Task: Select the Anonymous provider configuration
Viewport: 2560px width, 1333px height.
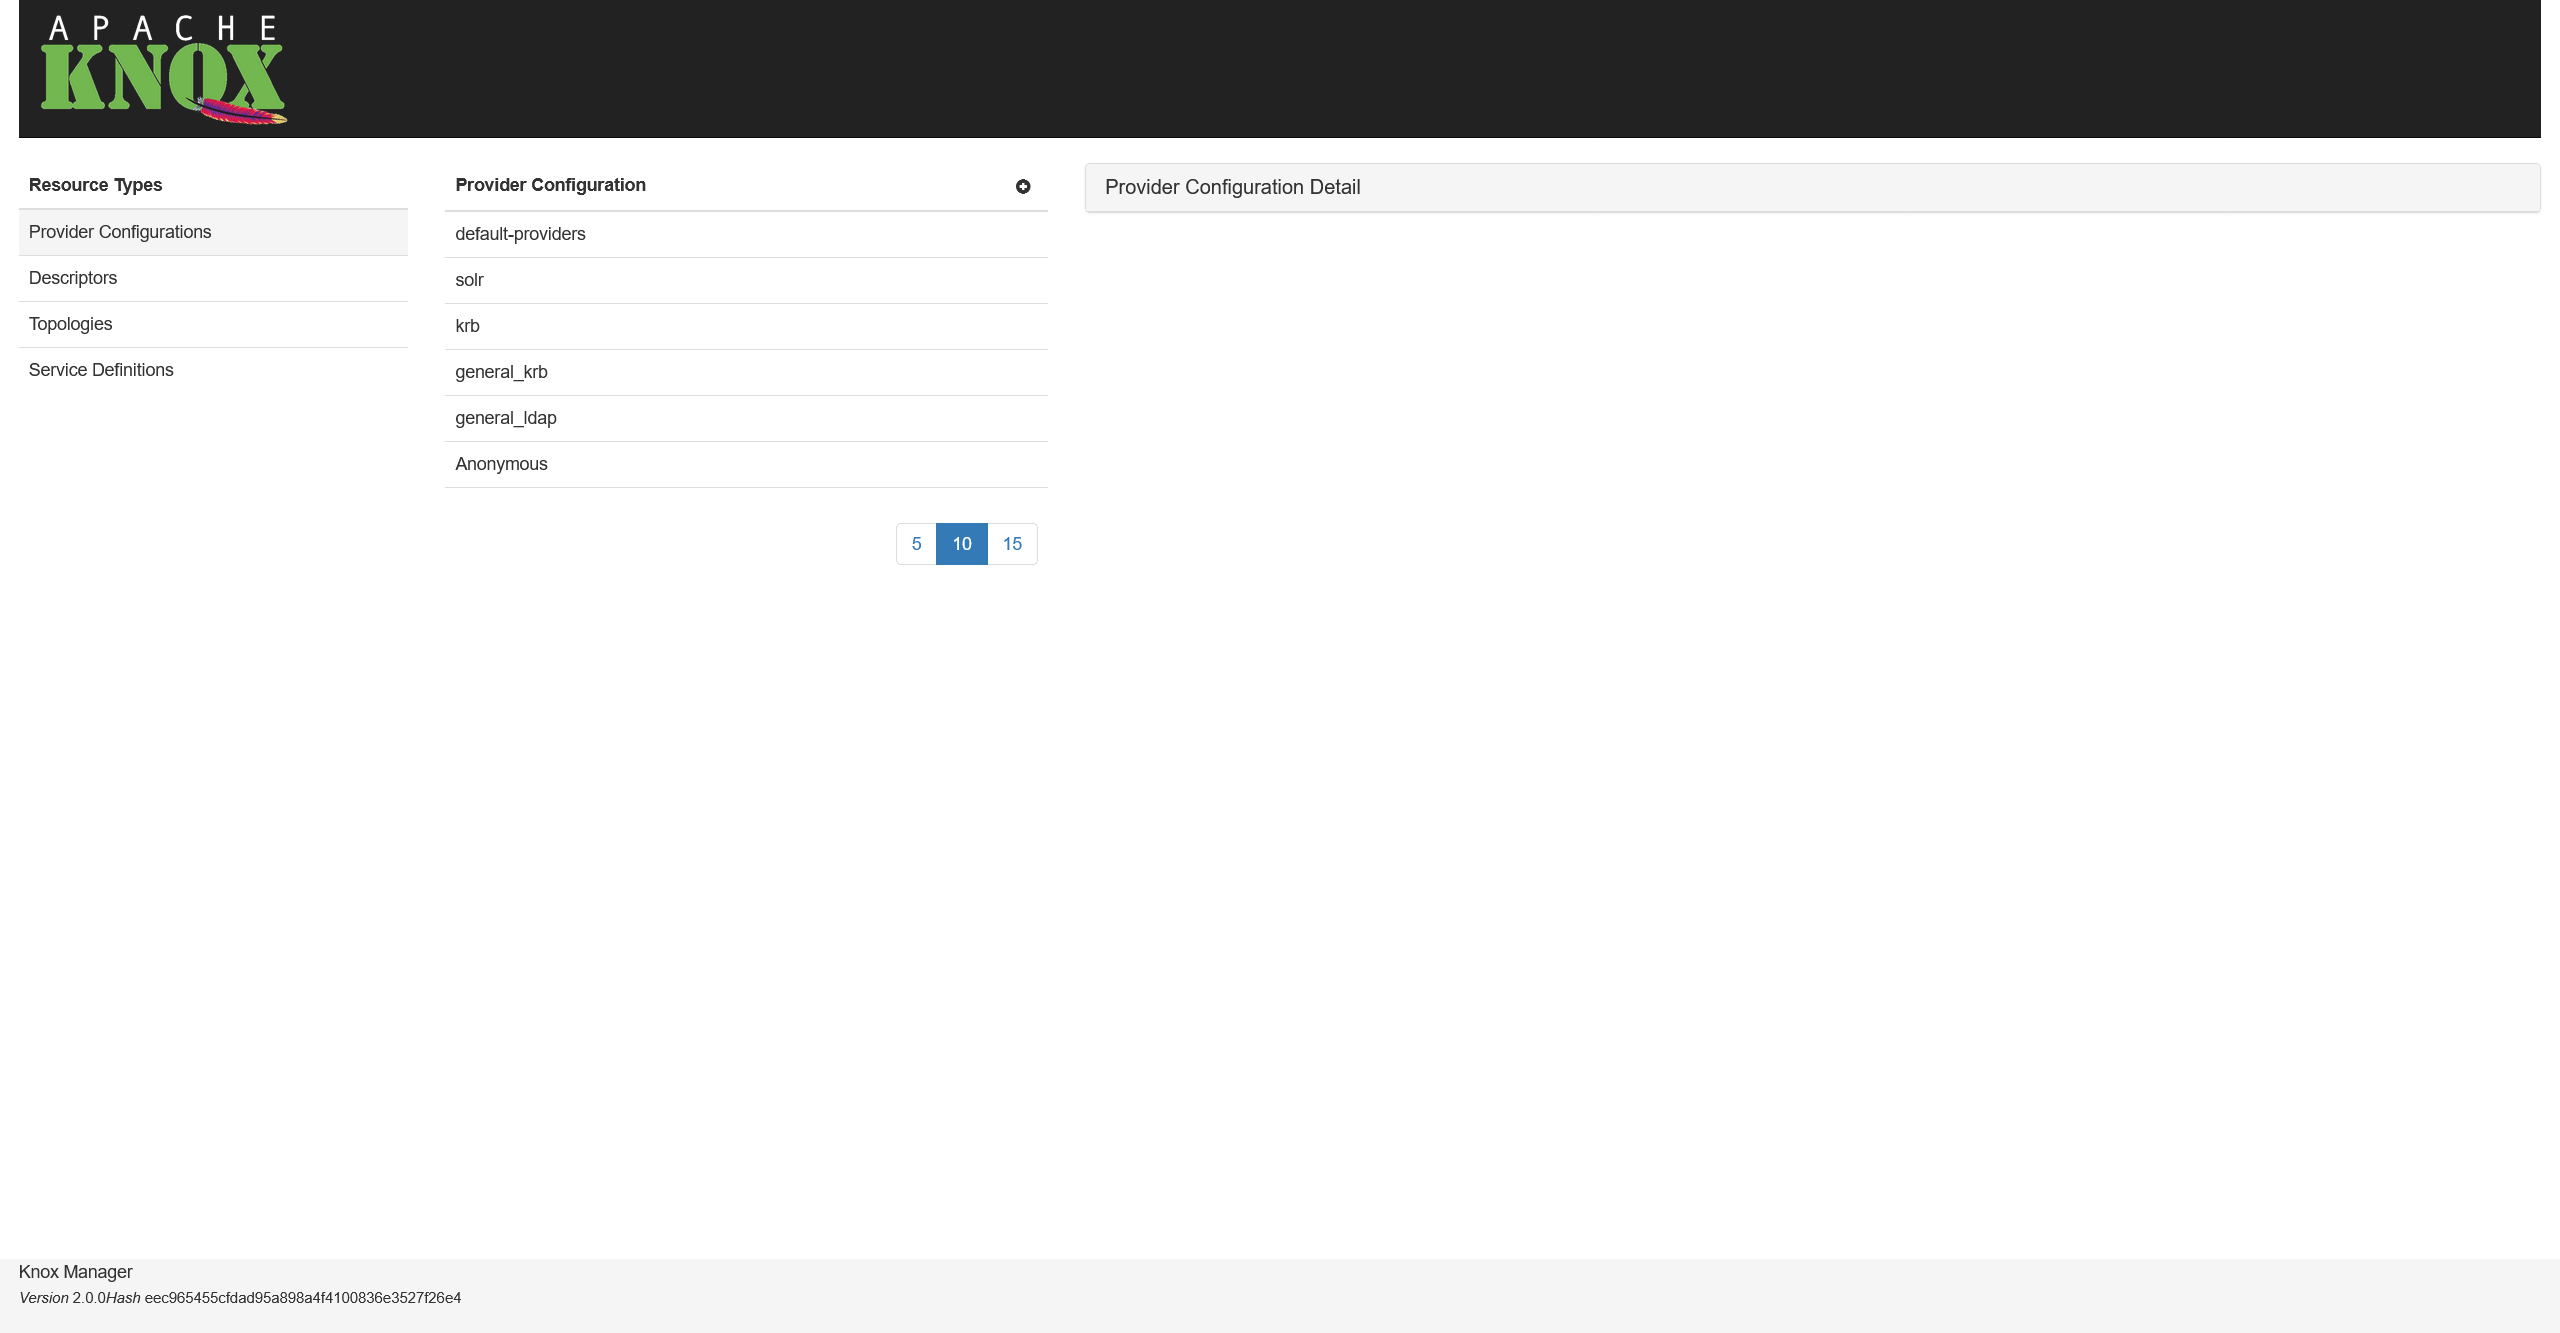Action: pyautogui.click(x=746, y=464)
